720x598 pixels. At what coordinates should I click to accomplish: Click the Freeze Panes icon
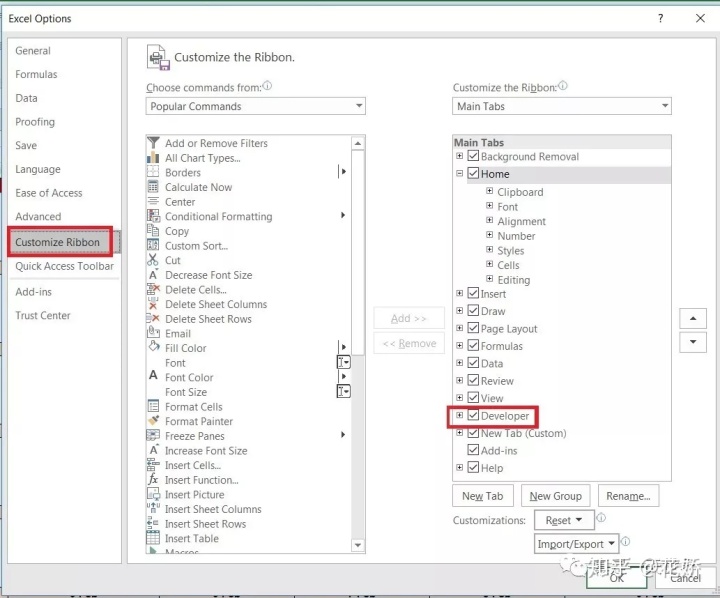coord(153,435)
